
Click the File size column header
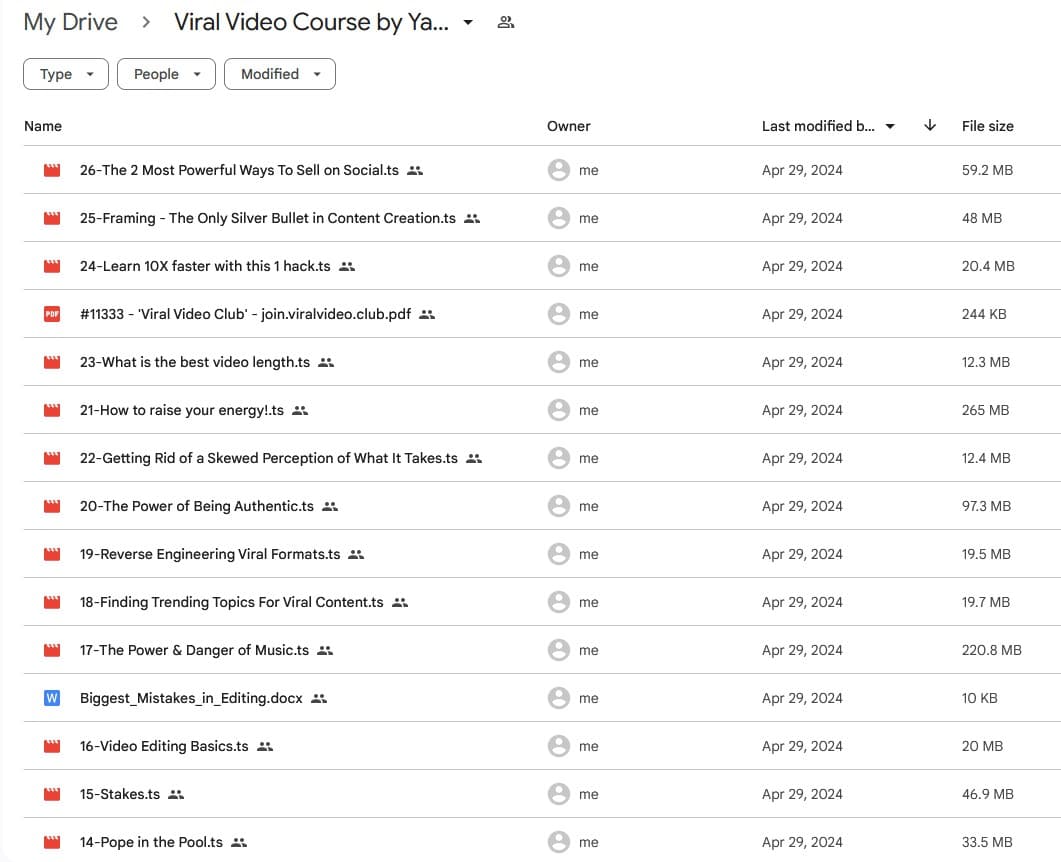point(987,126)
